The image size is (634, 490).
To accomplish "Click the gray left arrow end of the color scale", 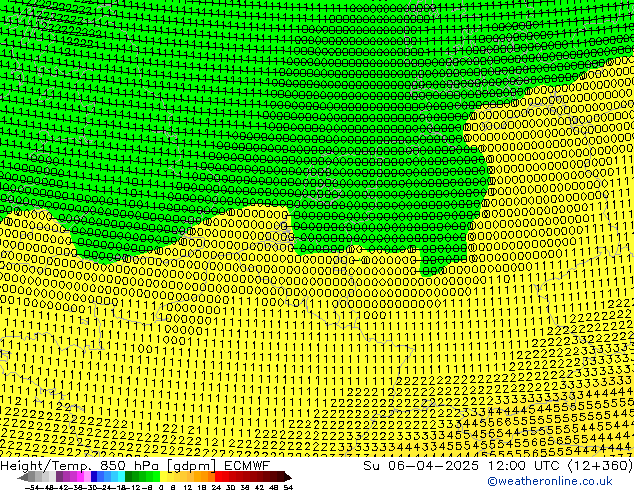I will pos(23,477).
